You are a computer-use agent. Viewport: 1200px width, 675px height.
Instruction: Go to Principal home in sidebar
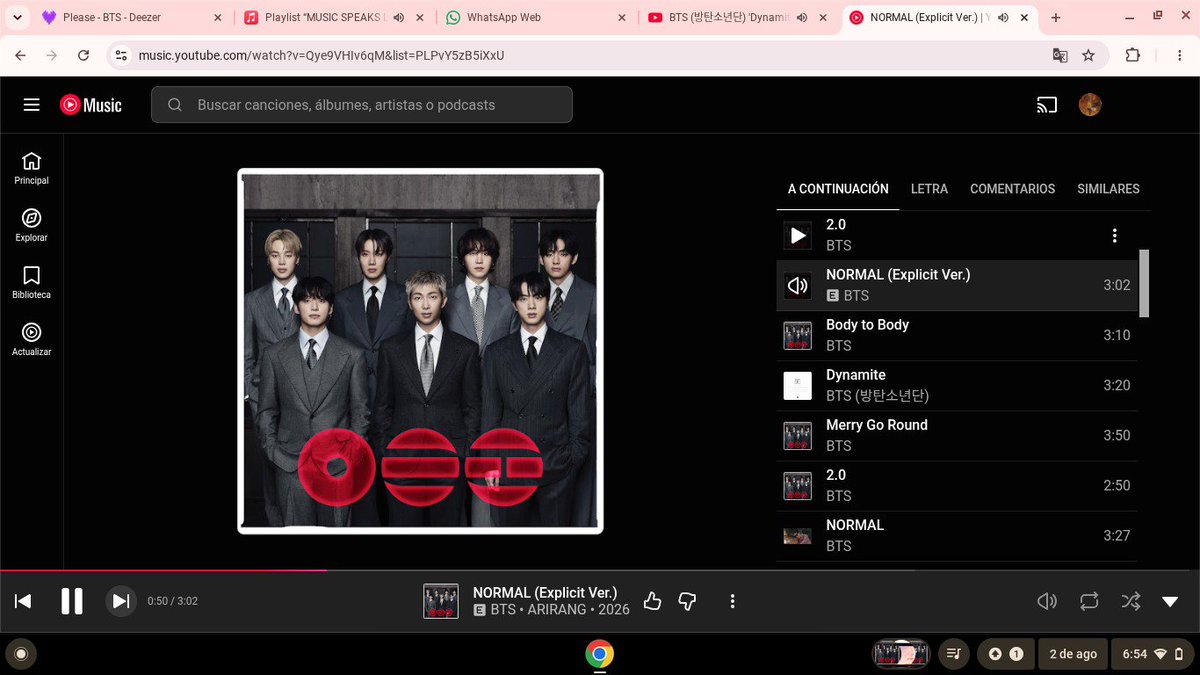point(32,168)
